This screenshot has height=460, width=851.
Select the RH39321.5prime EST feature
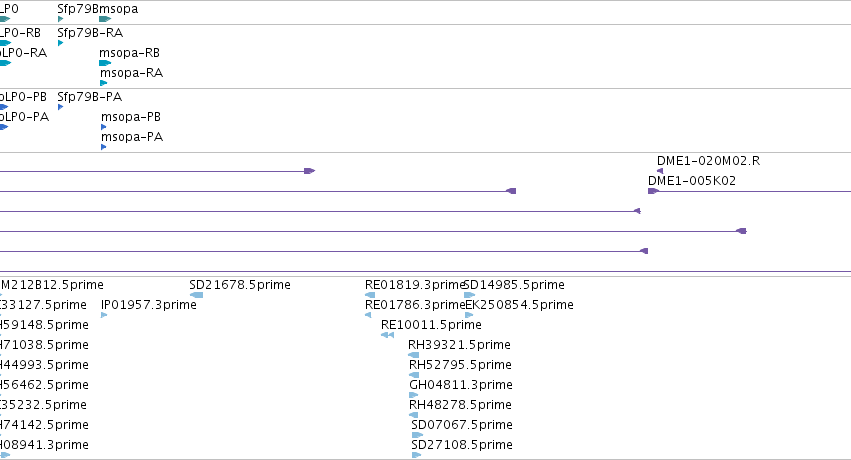(x=414, y=355)
